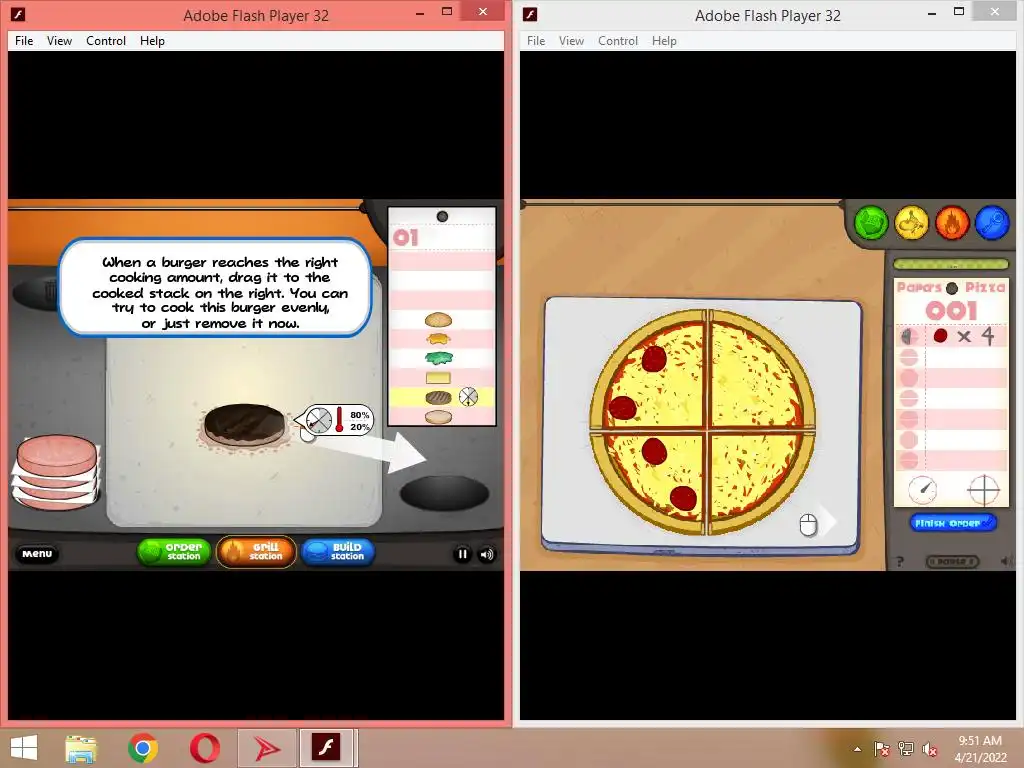Viewport: 1024px width, 768px height.
Task: Open Control menu in right Flash Player
Action: [618, 40]
